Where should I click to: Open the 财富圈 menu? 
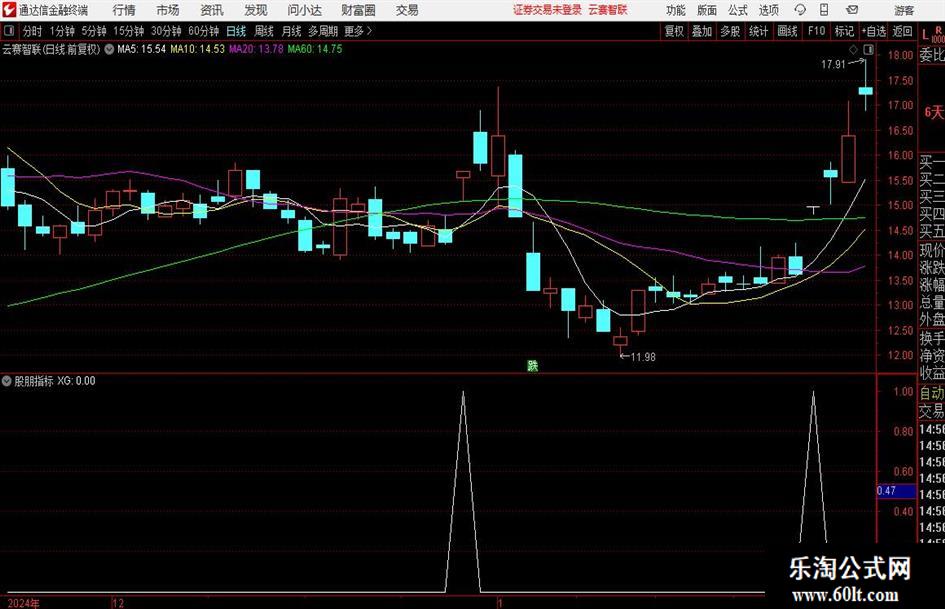(358, 10)
